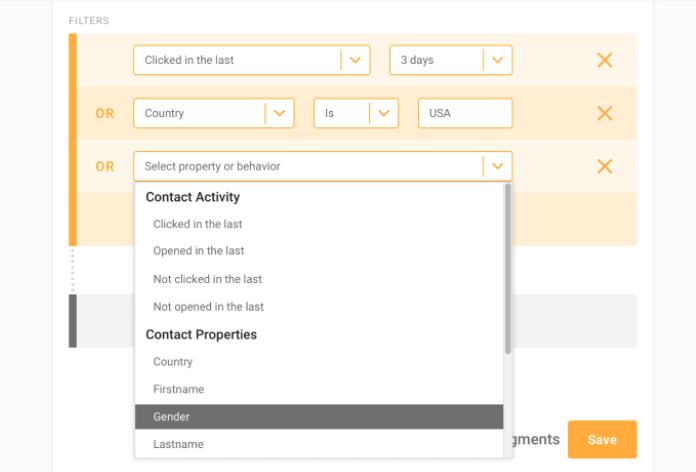Remove the empty 'Select property or behavior' filter row
Screen dimensions: 696x472
tap(605, 167)
